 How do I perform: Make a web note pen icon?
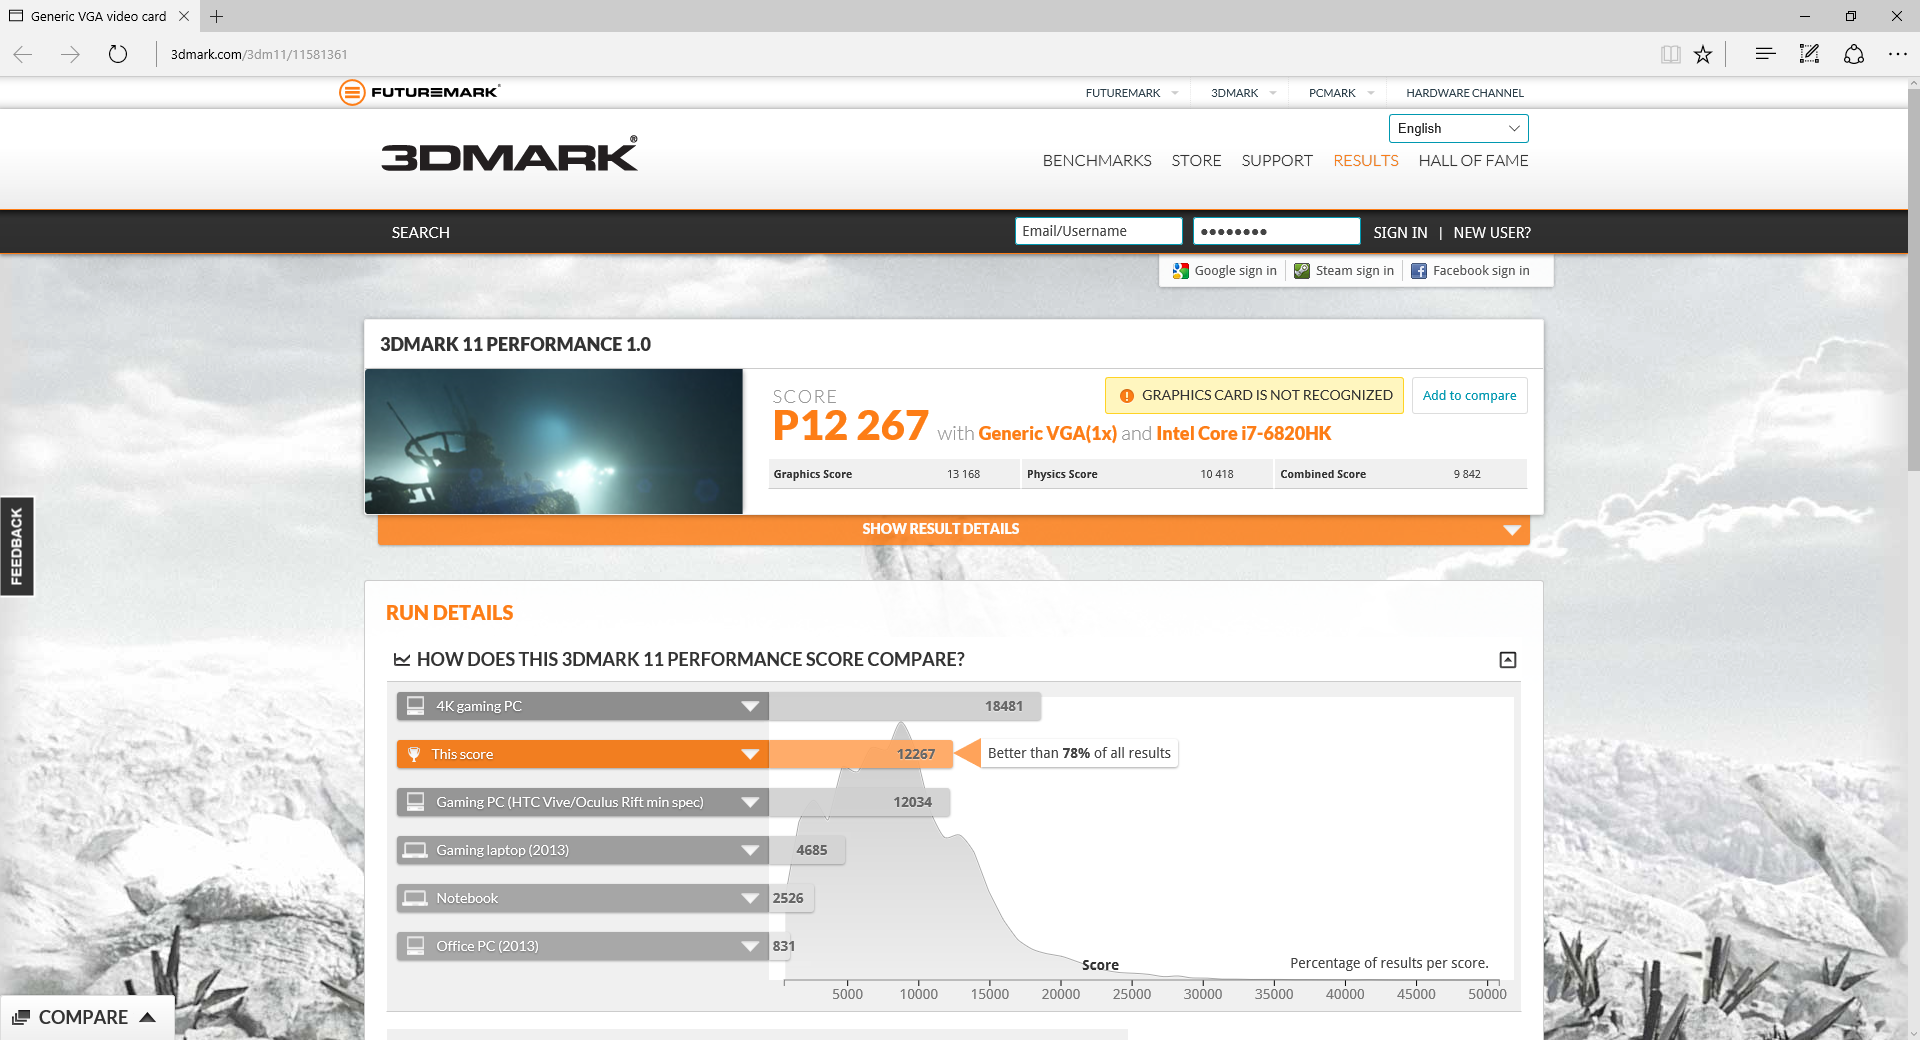point(1809,54)
